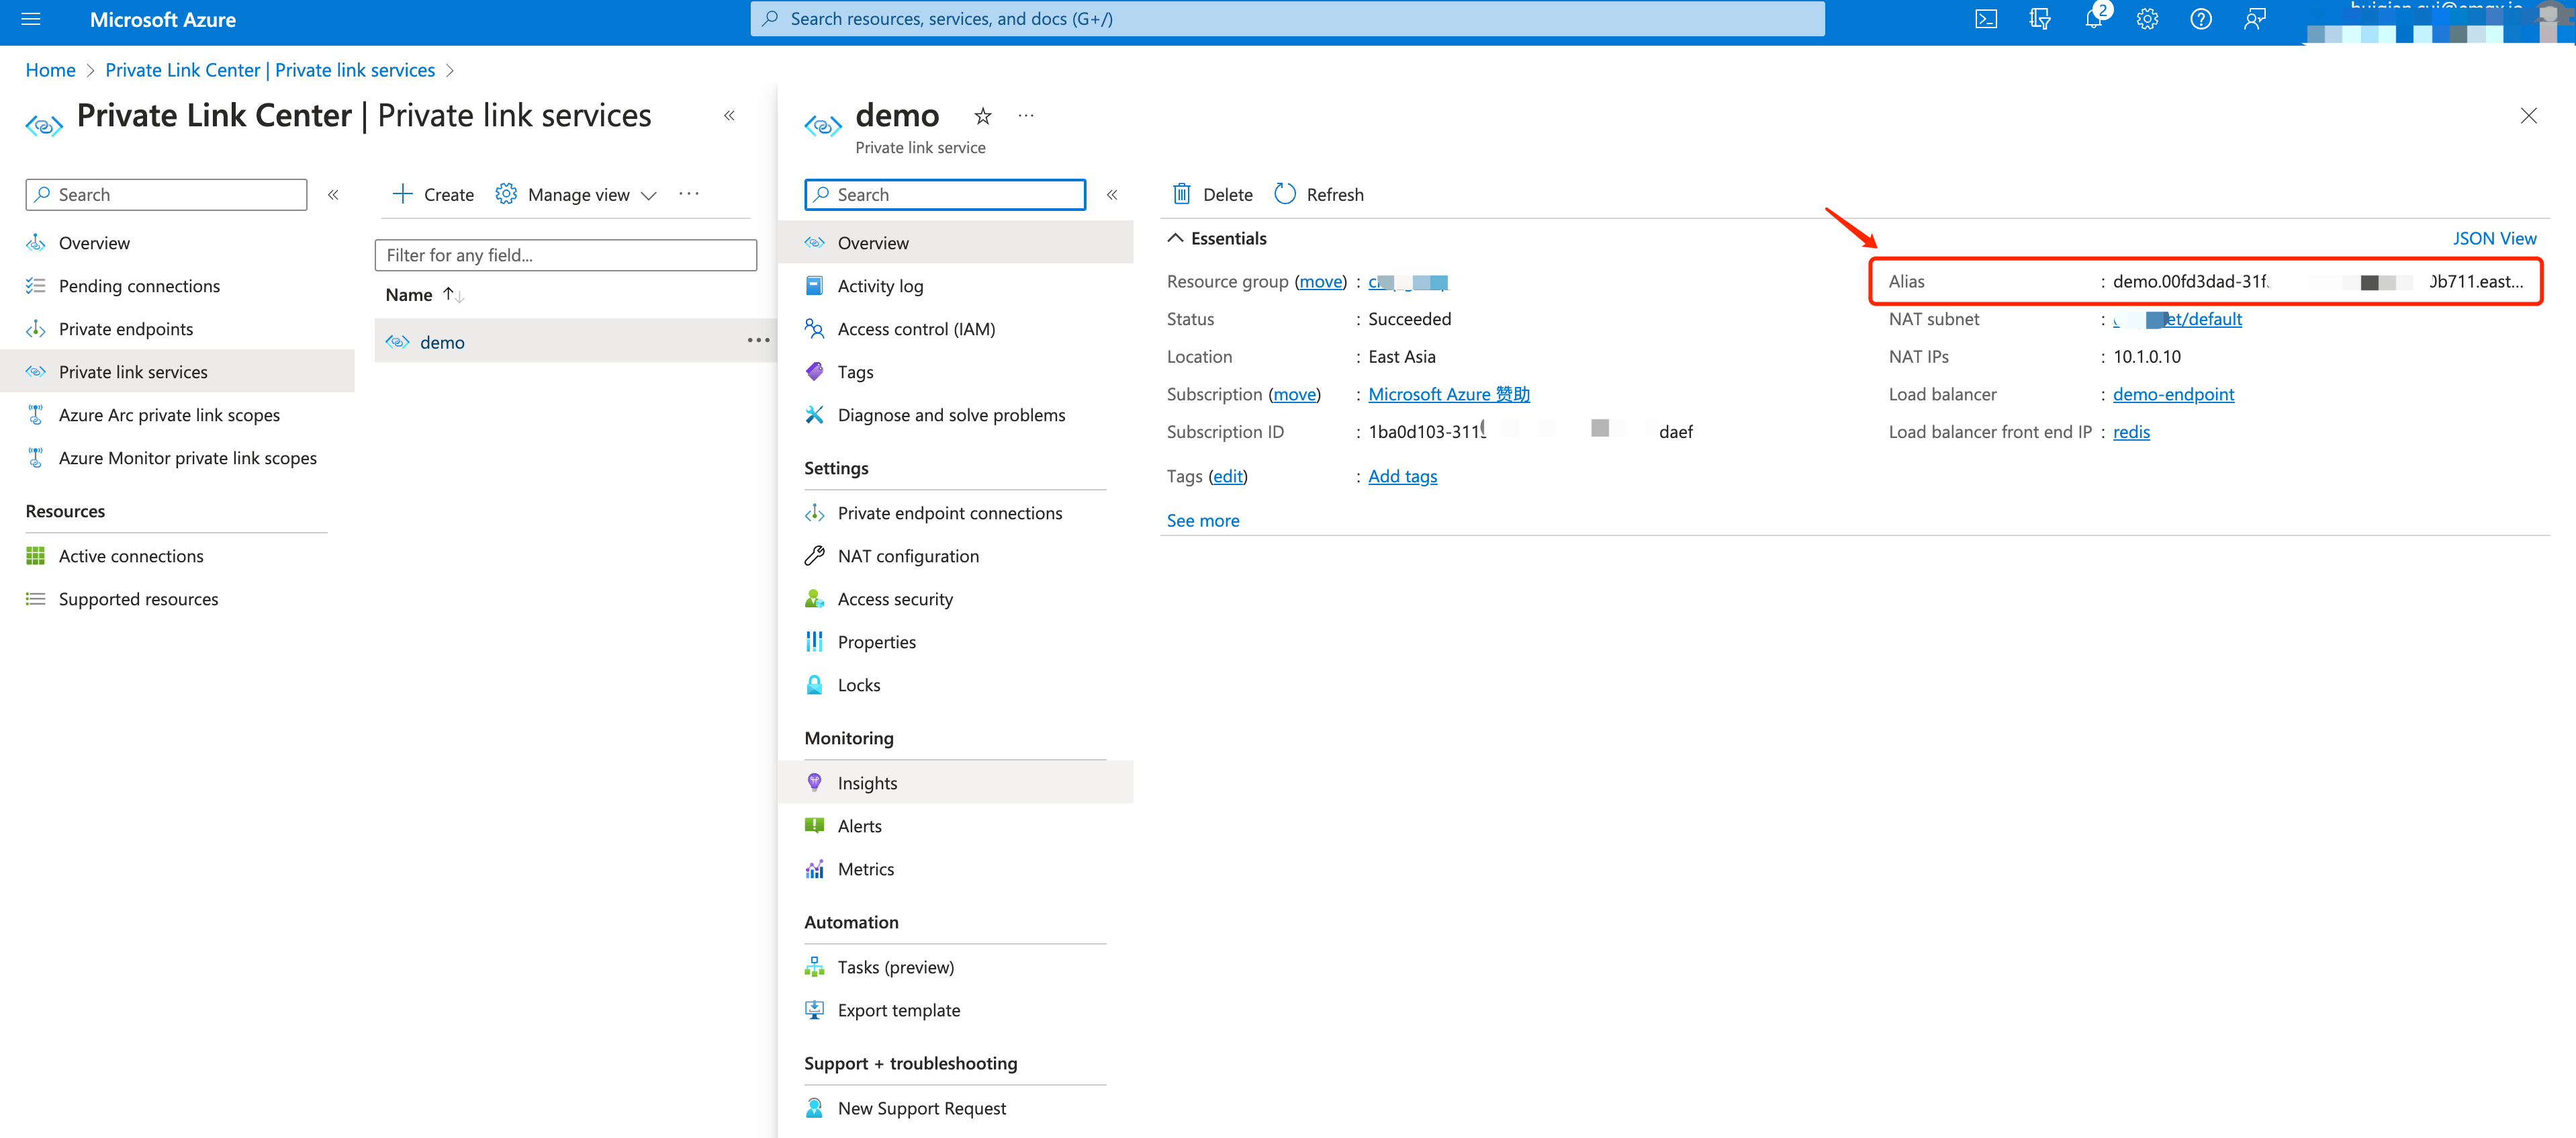Open Azure Cloud Shell from top bar
This screenshot has height=1138, width=2576.
click(1986, 18)
